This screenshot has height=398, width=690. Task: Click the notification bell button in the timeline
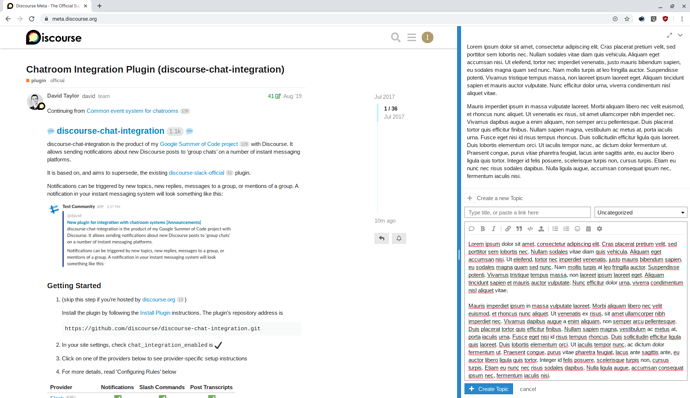click(x=399, y=238)
